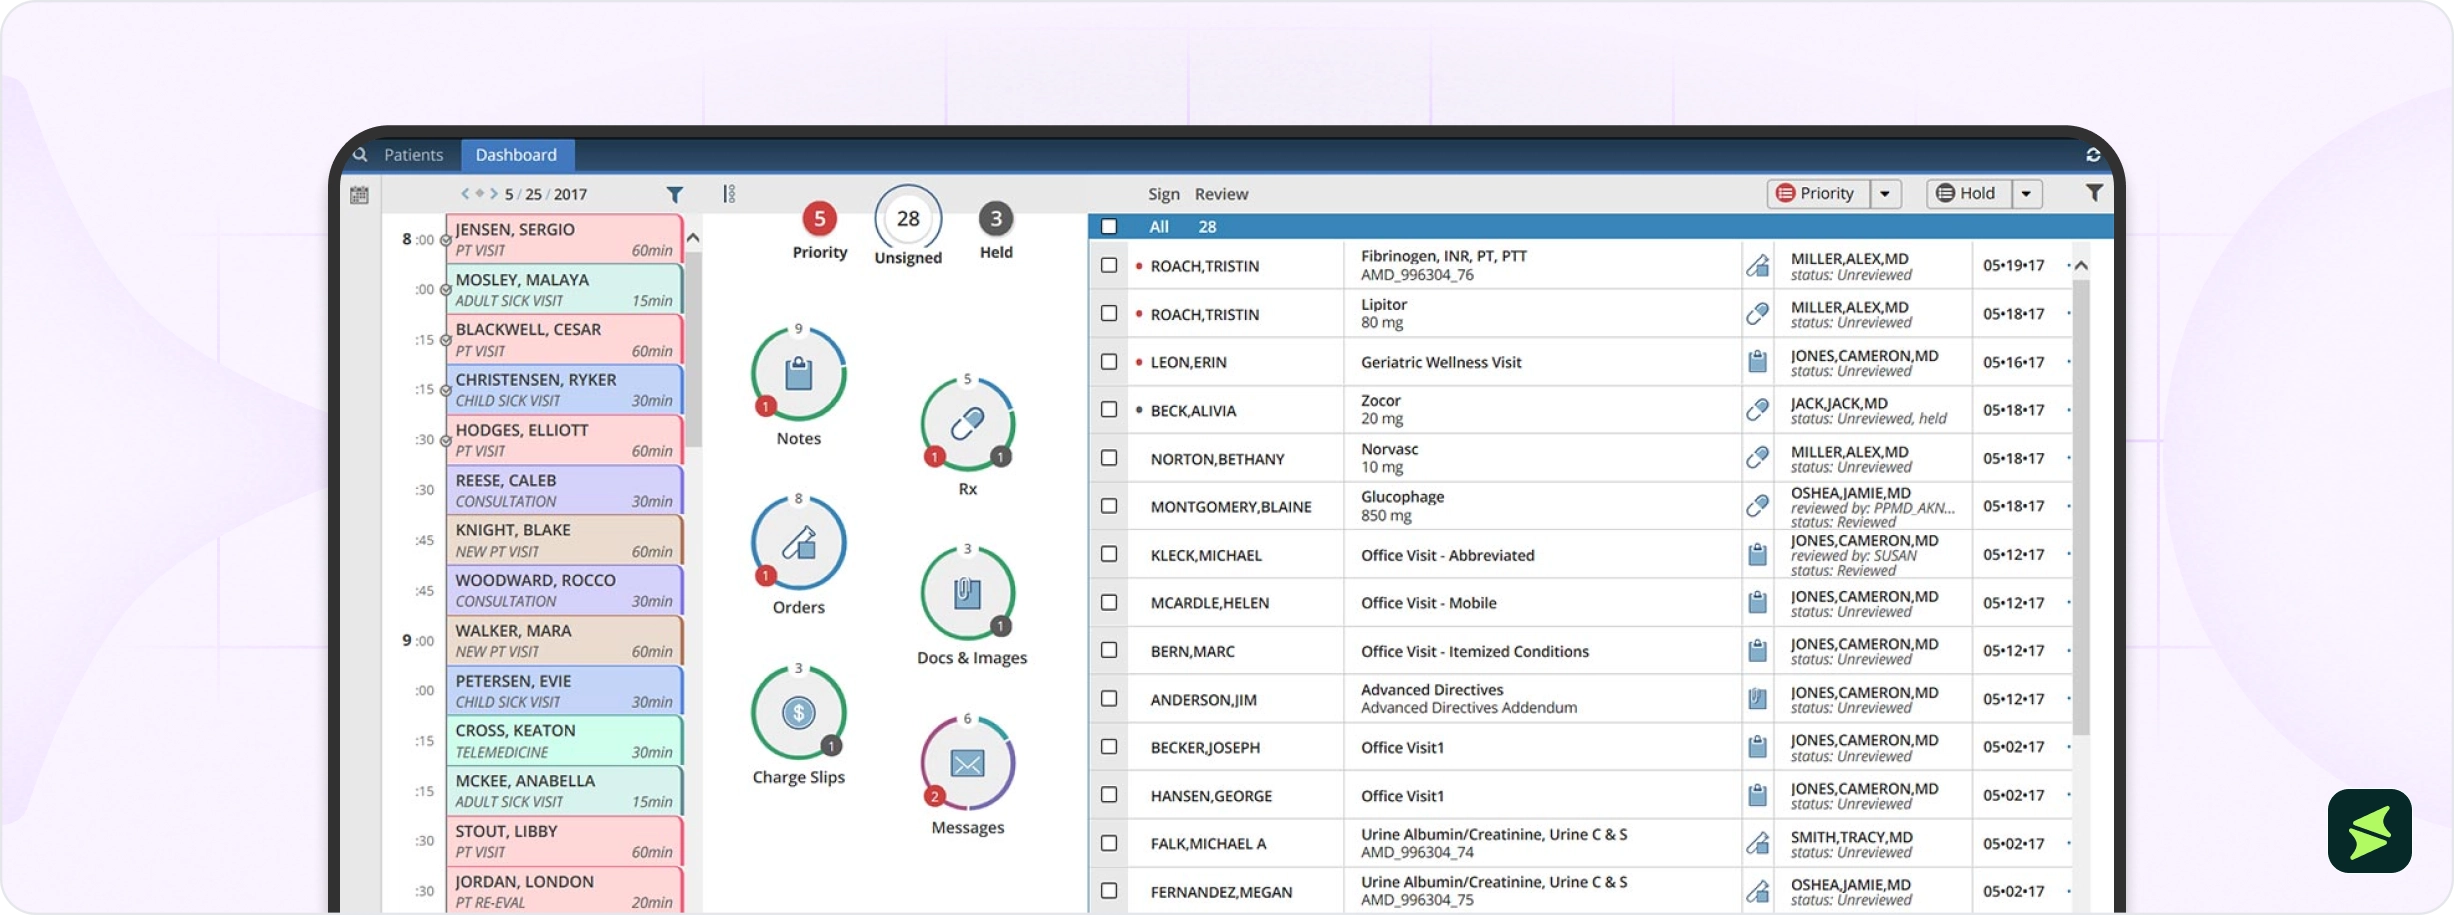Open the Docs & Images circle icon
The height and width of the screenshot is (915, 2454).
(x=967, y=593)
